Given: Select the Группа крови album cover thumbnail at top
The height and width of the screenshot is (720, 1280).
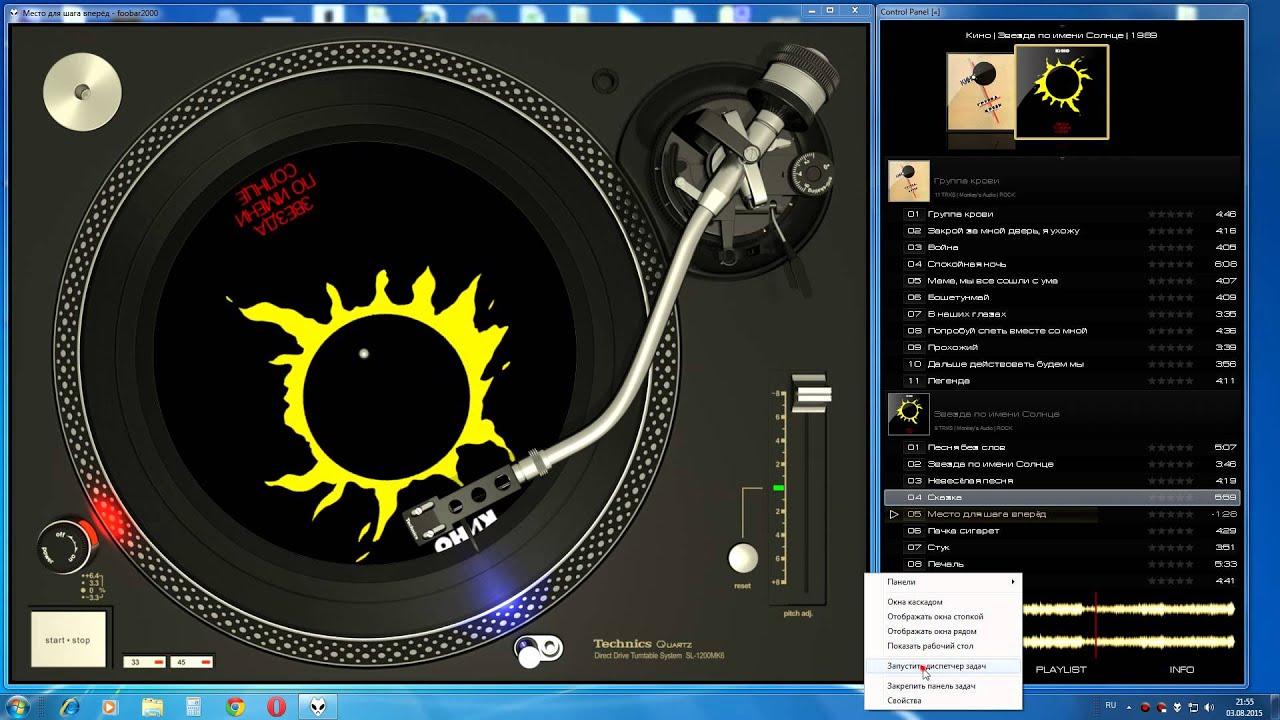Looking at the screenshot, I should click(x=980, y=92).
